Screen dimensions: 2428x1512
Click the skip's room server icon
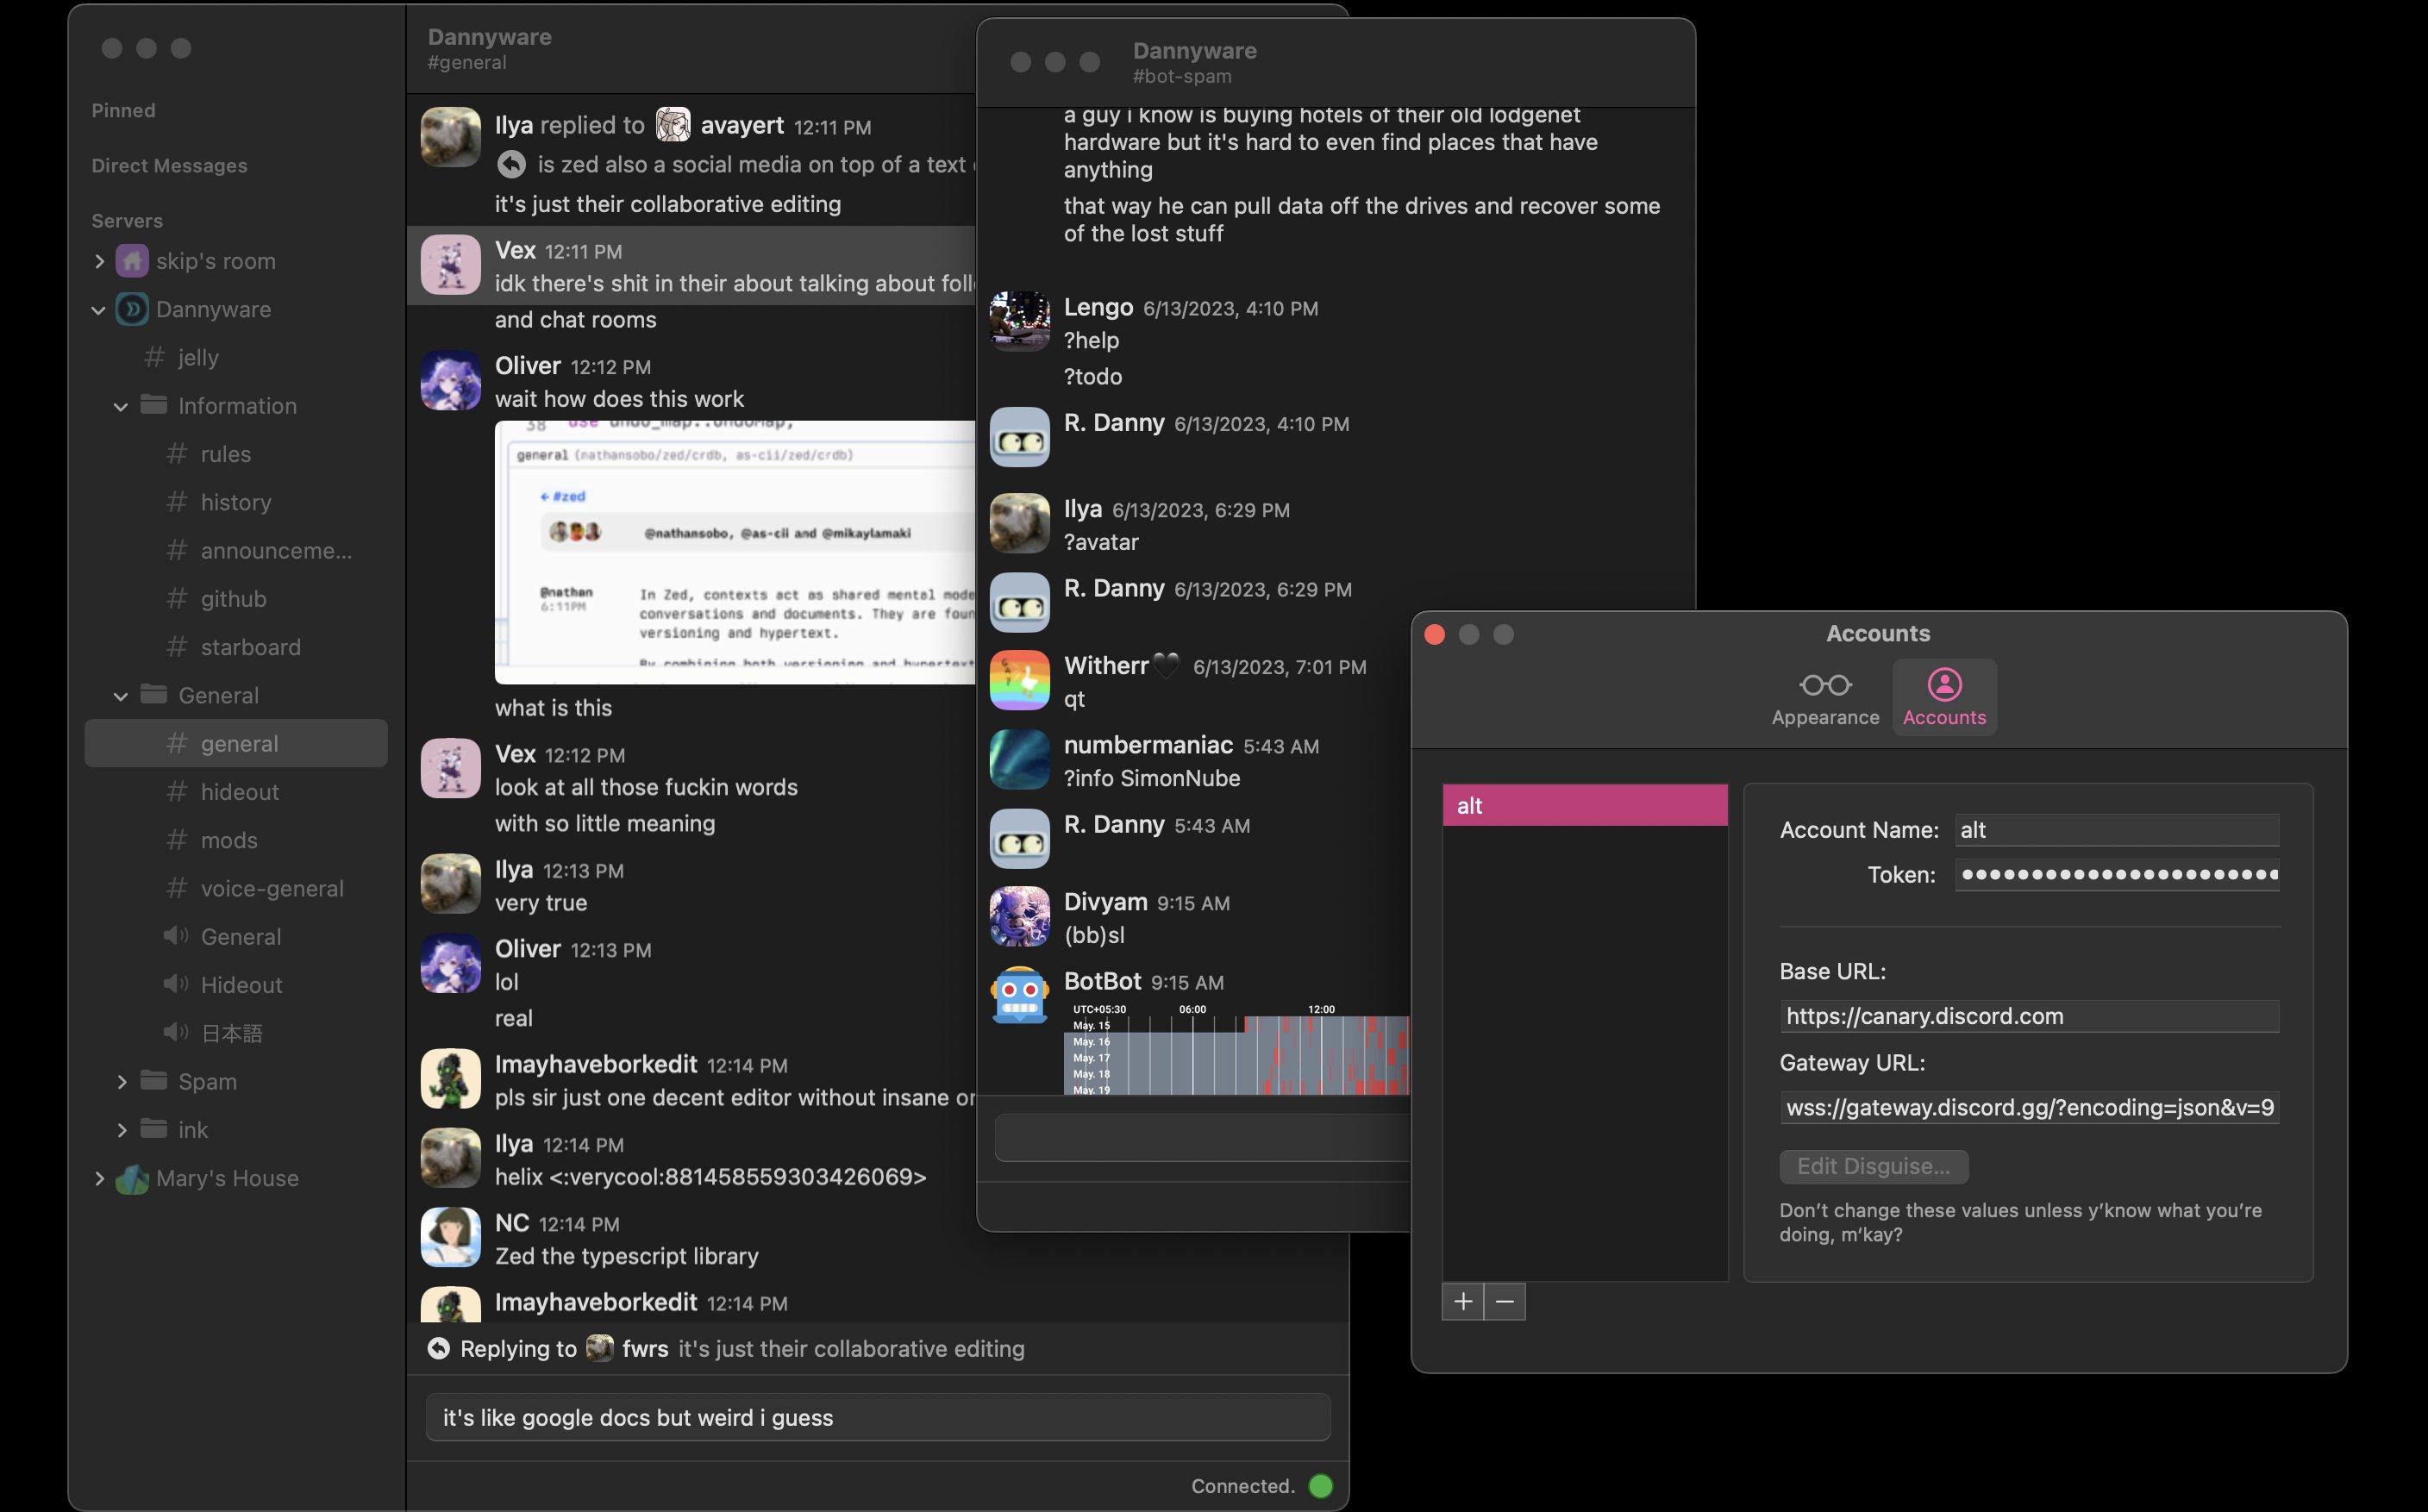click(x=132, y=261)
